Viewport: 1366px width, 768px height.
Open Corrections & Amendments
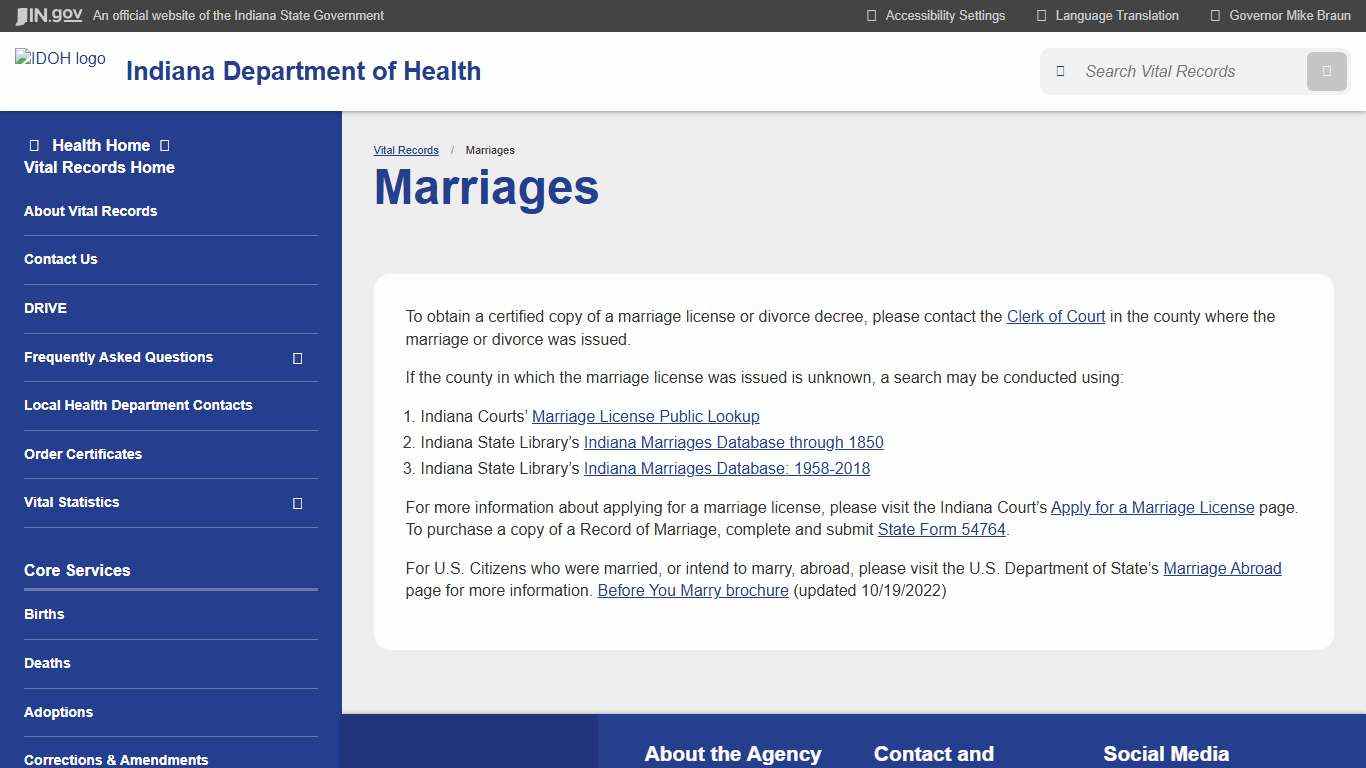(x=116, y=759)
